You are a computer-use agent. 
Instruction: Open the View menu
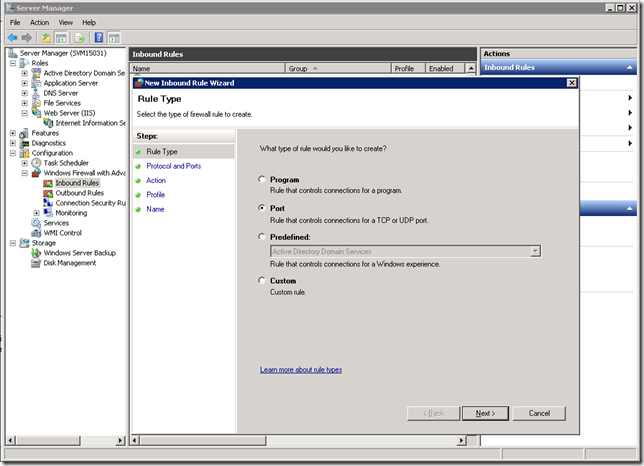pos(65,23)
